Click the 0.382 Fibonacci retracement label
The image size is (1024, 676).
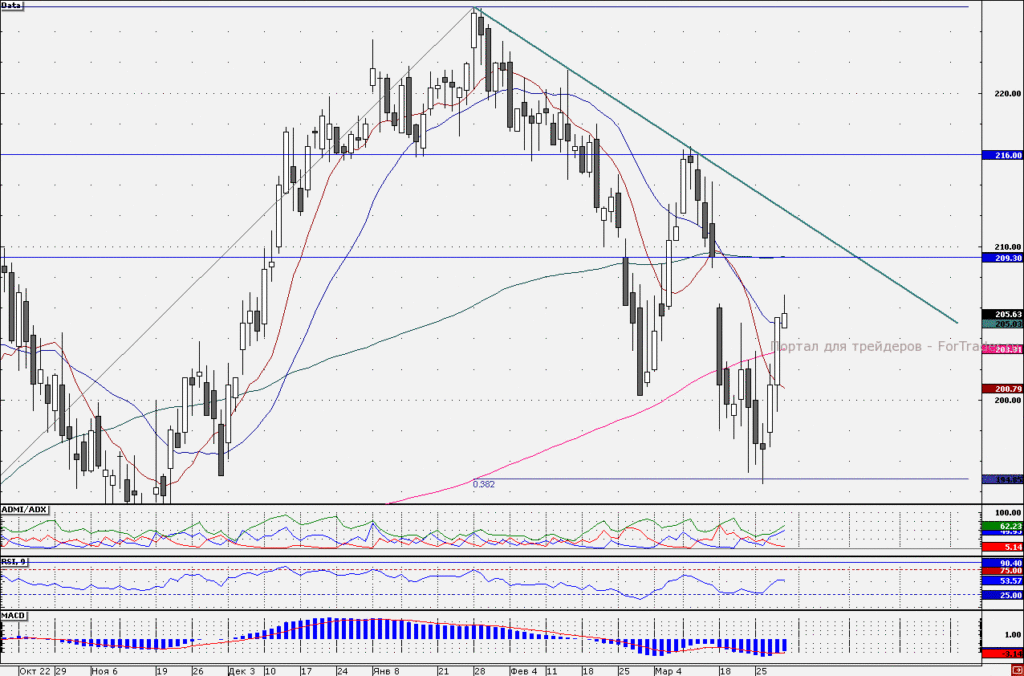click(483, 485)
